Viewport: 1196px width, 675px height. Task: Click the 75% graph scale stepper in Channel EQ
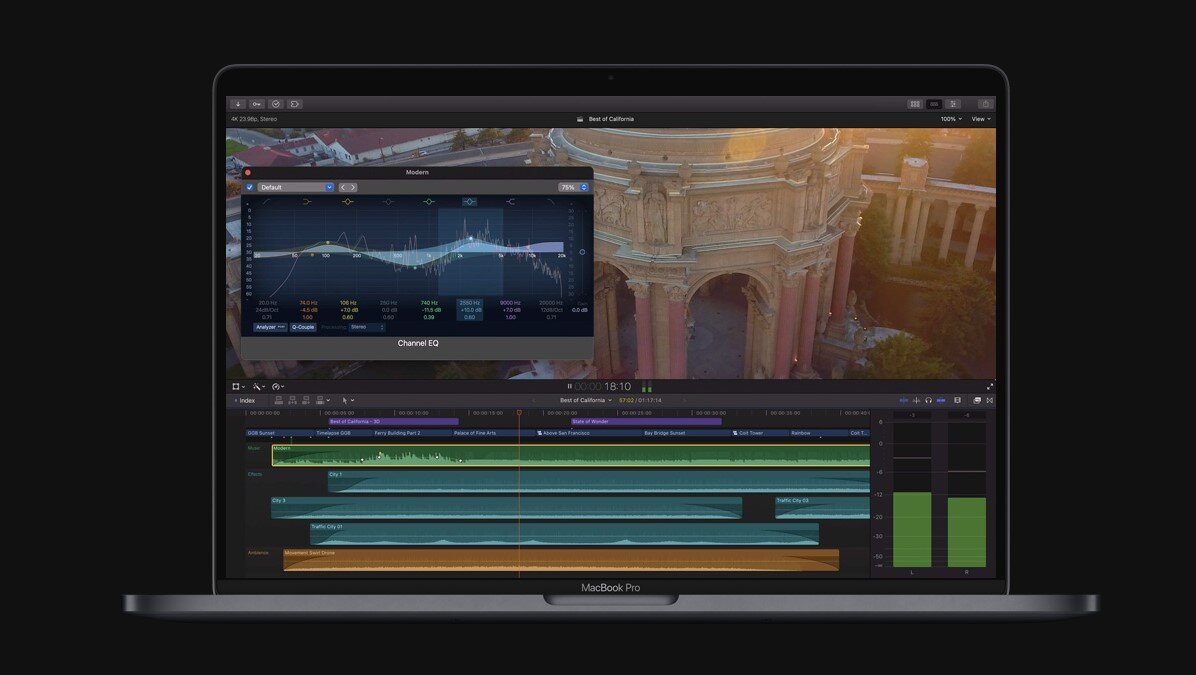[x=583, y=188]
